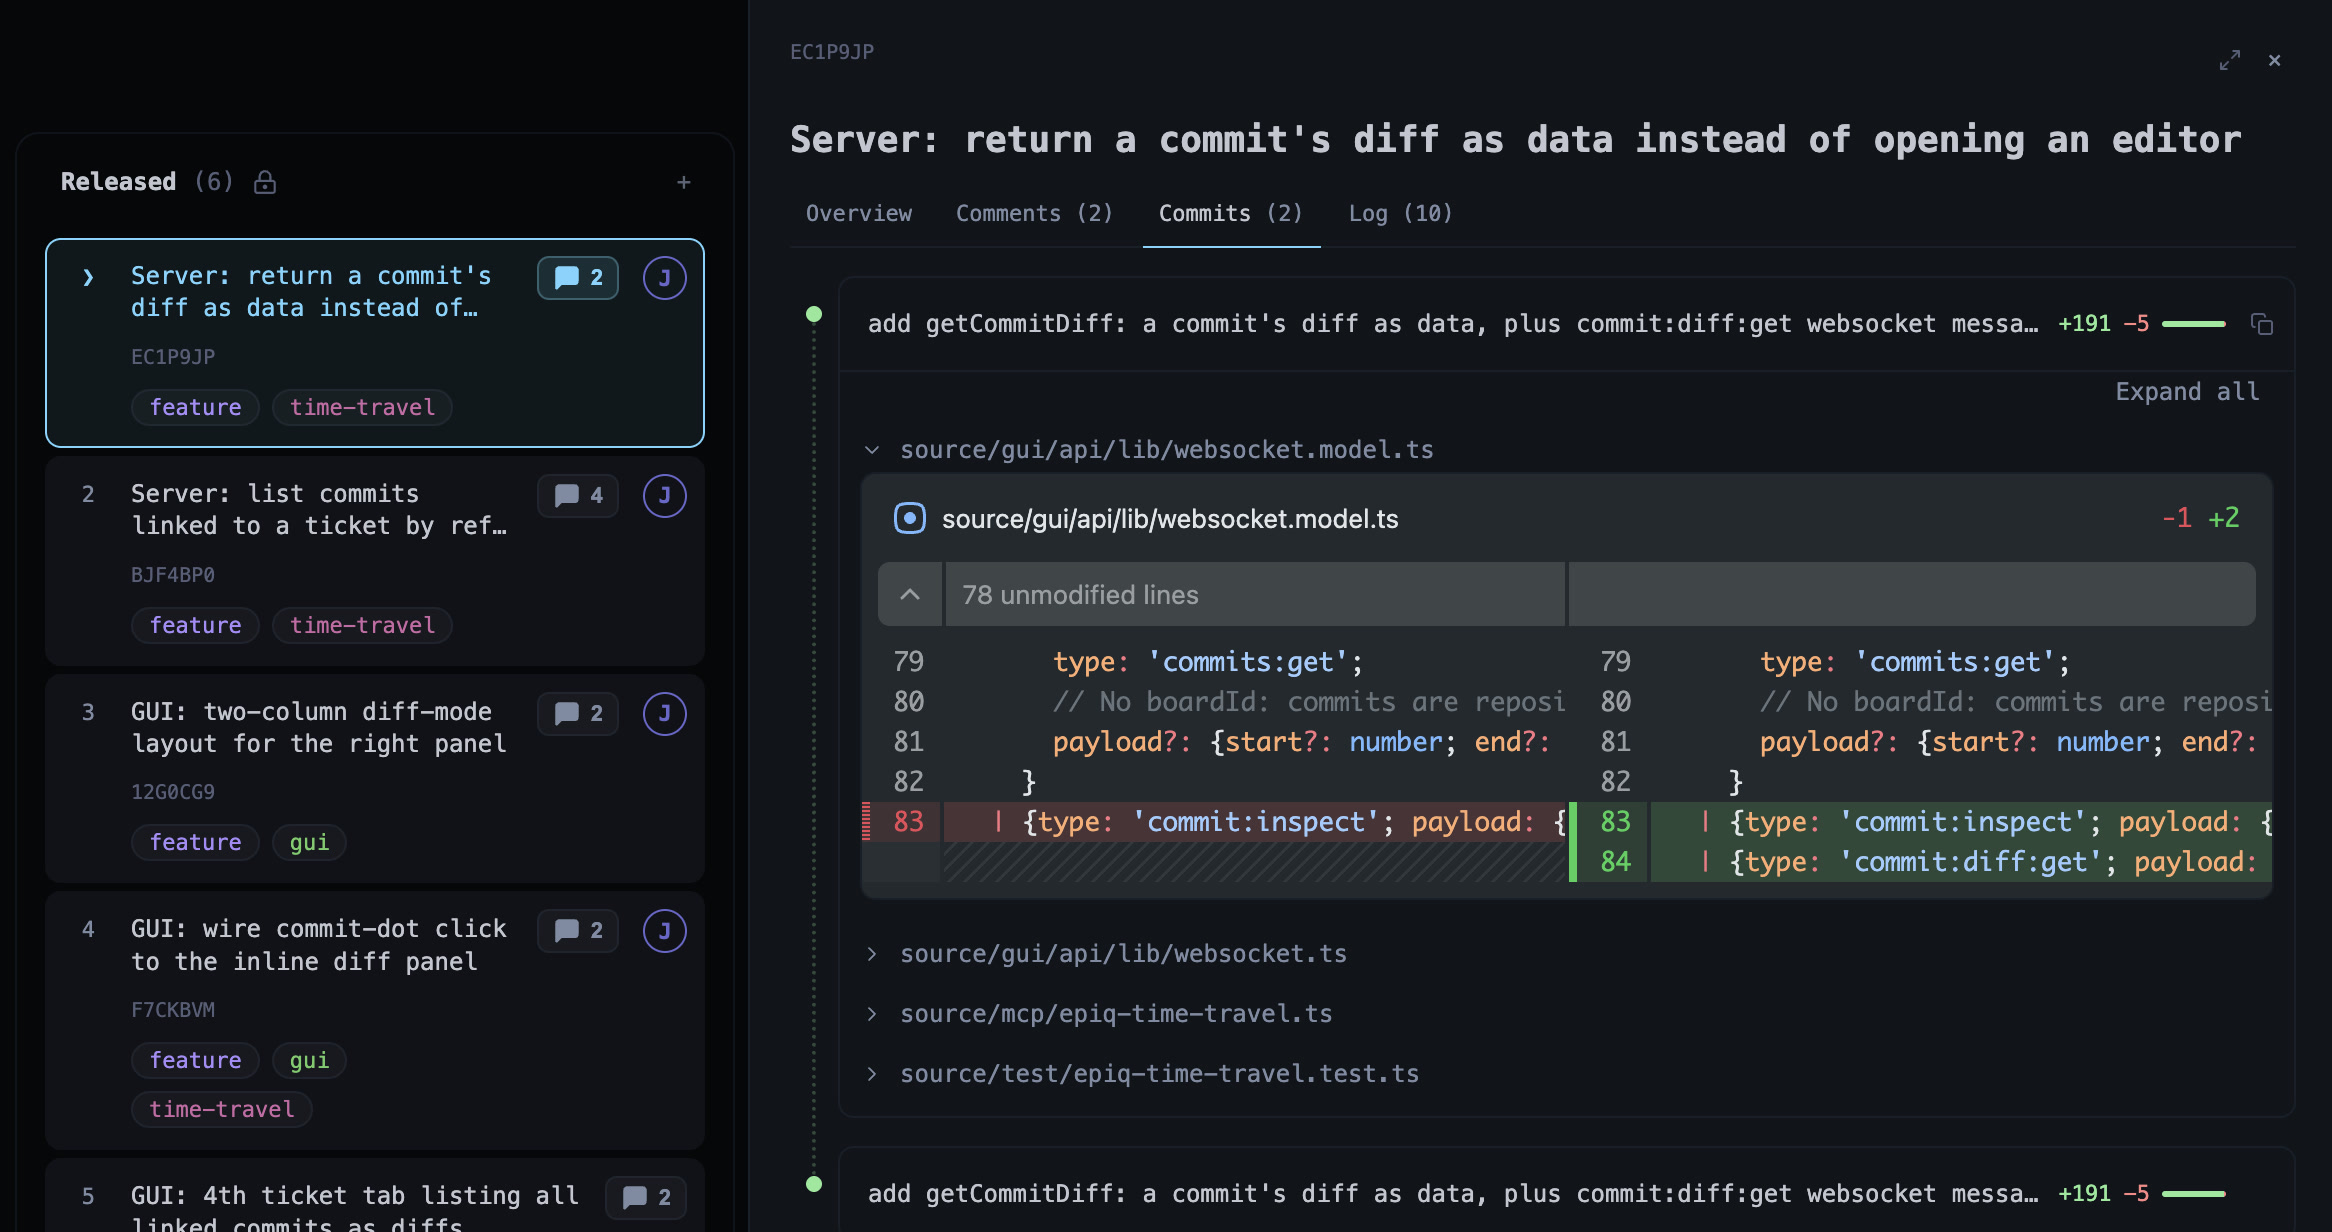2332x1232 pixels.
Task: Open comments badge on F7CKBVM ticket
Action: (x=578, y=931)
